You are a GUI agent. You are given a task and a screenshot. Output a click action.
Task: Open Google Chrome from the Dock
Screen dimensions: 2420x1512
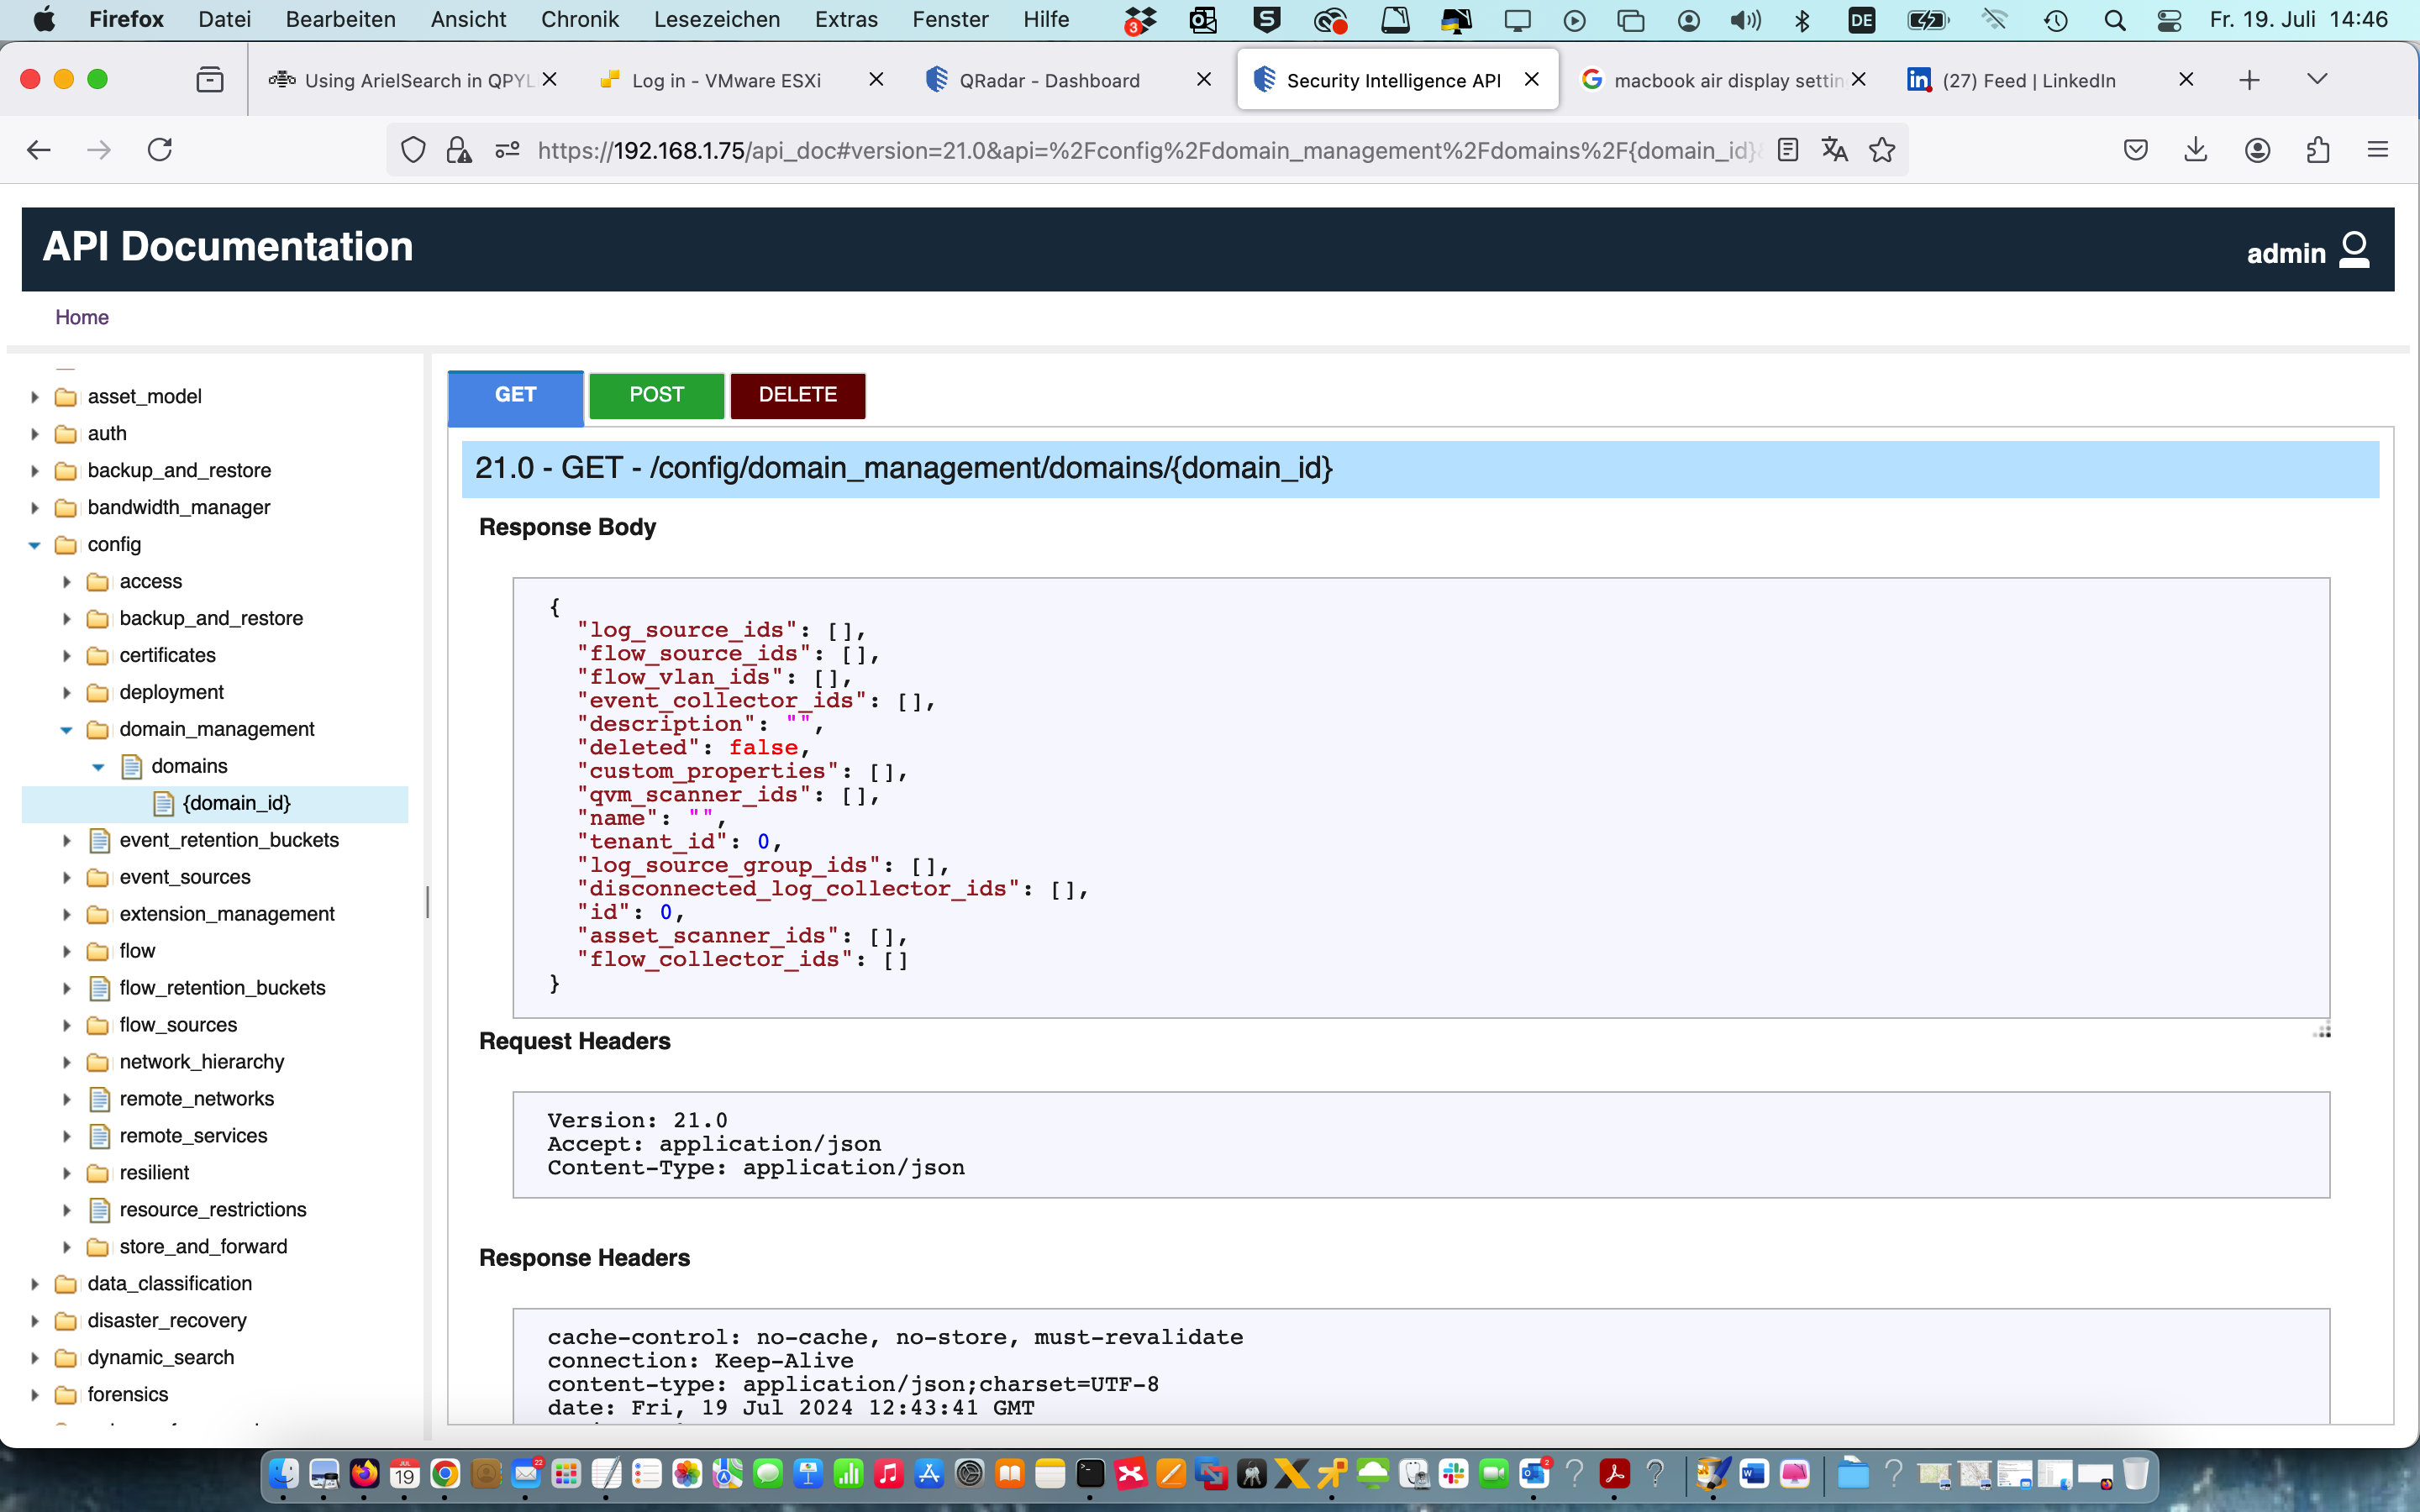click(445, 1473)
